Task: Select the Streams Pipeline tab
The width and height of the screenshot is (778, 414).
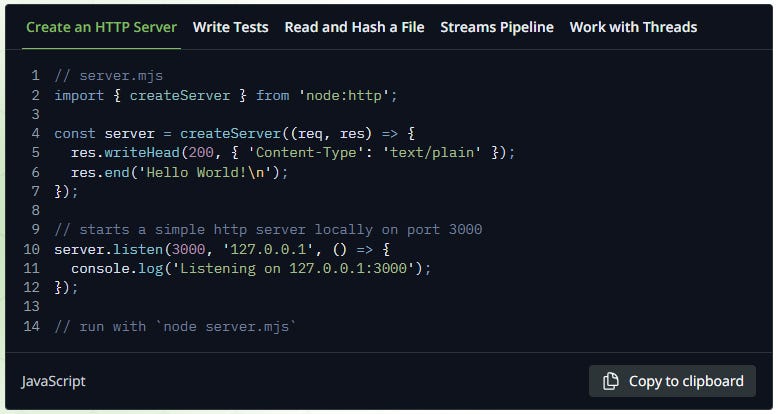Action: click(x=497, y=27)
